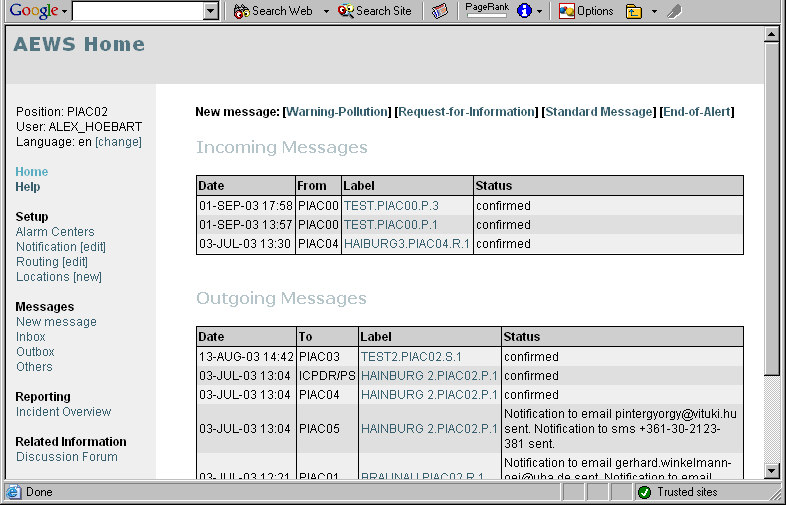Go to Inbox in Messages menu
Screen dimensions: 786x505
pos(31,337)
